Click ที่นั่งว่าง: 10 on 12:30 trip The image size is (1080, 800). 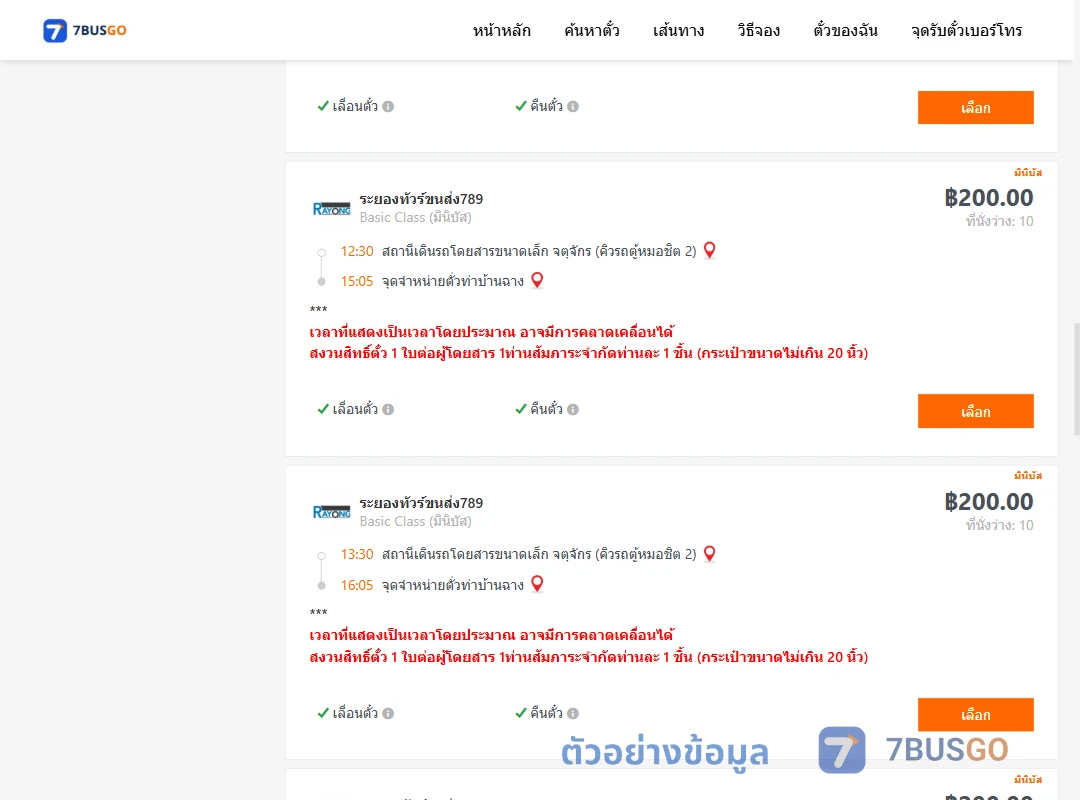[x=999, y=221]
